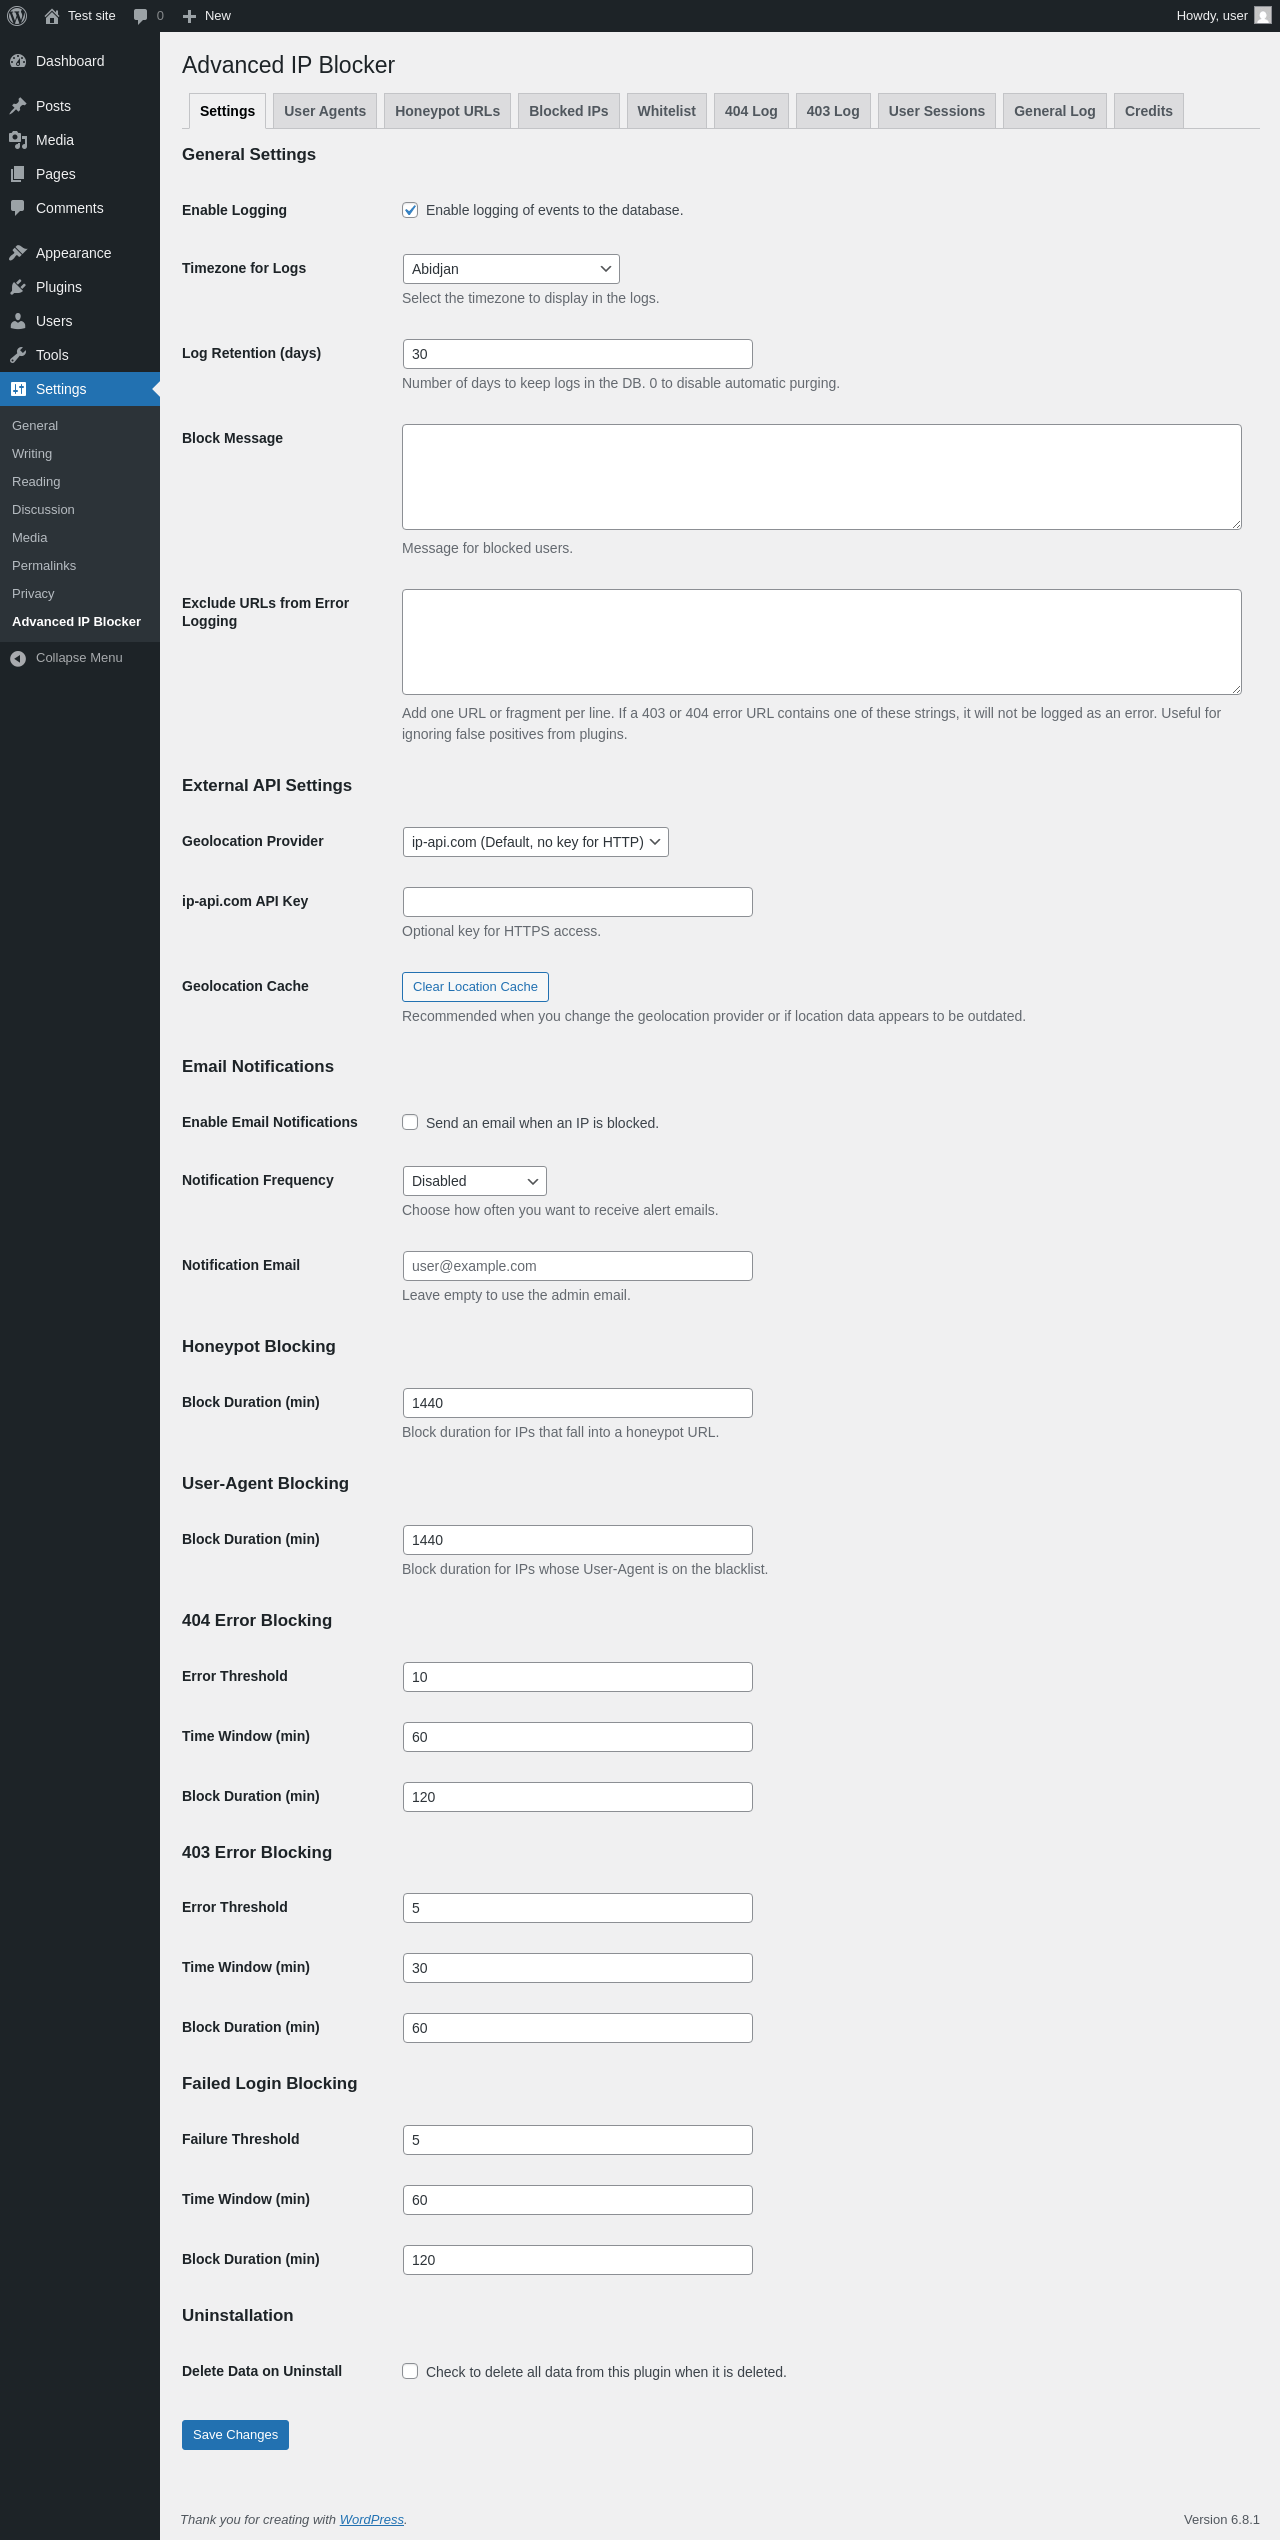Viewport: 1280px width, 2540px height.
Task: Open the Timezone for Logs dropdown
Action: pyautogui.click(x=511, y=269)
